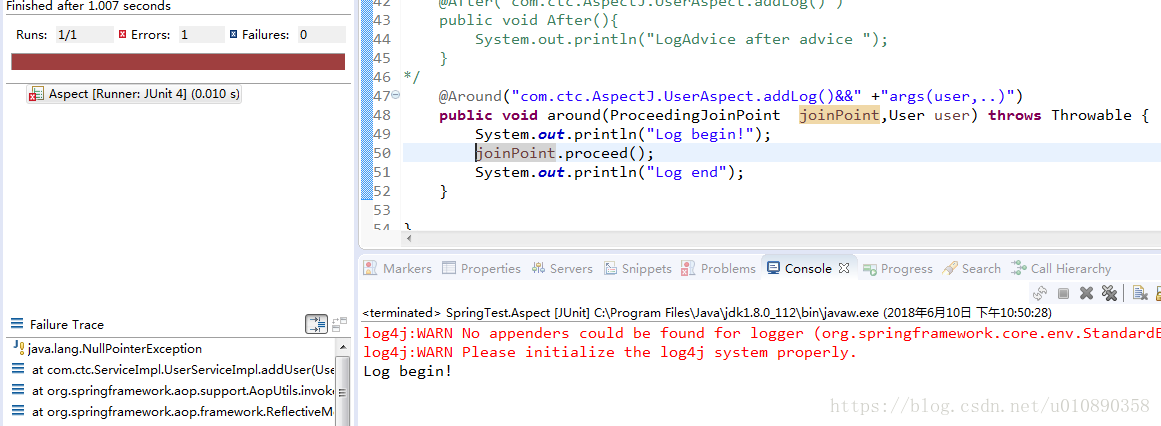The width and height of the screenshot is (1161, 426).
Task: Click the "Log end" string on line 51
Action: 686,173
